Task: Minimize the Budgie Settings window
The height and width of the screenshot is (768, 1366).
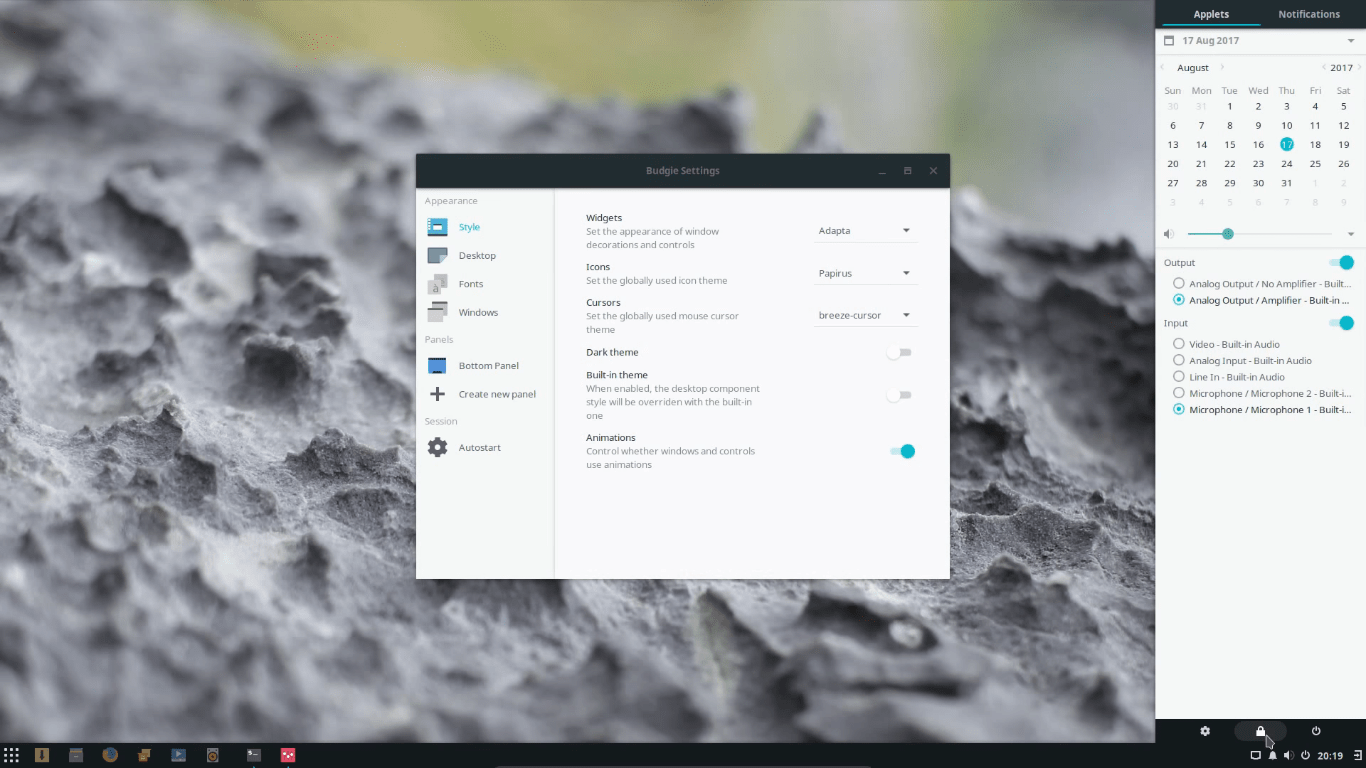Action: (882, 171)
